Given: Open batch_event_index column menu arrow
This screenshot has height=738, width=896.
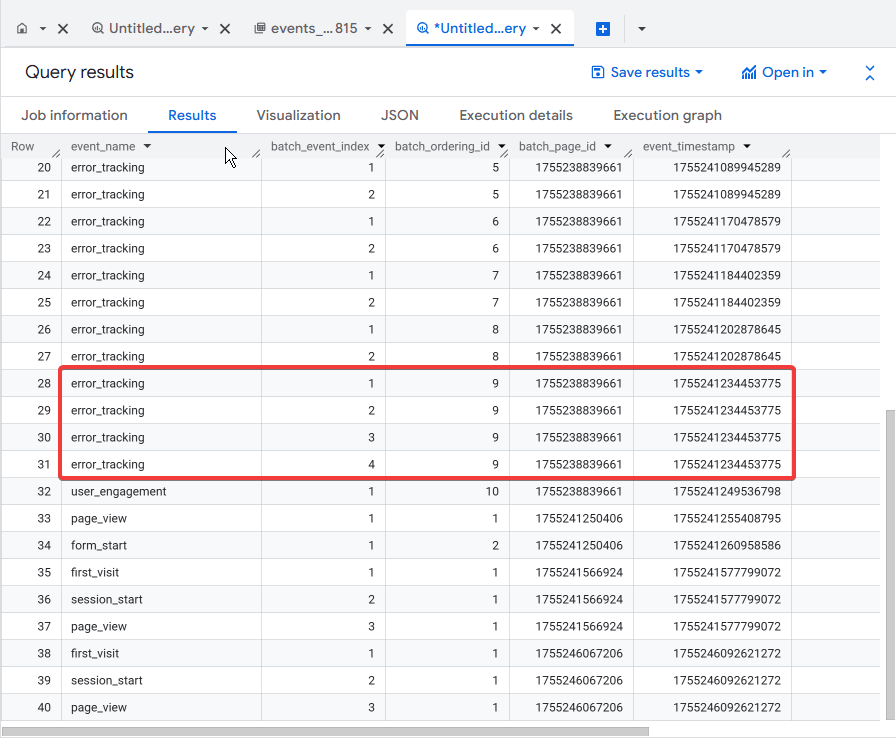Looking at the screenshot, I should 380,147.
